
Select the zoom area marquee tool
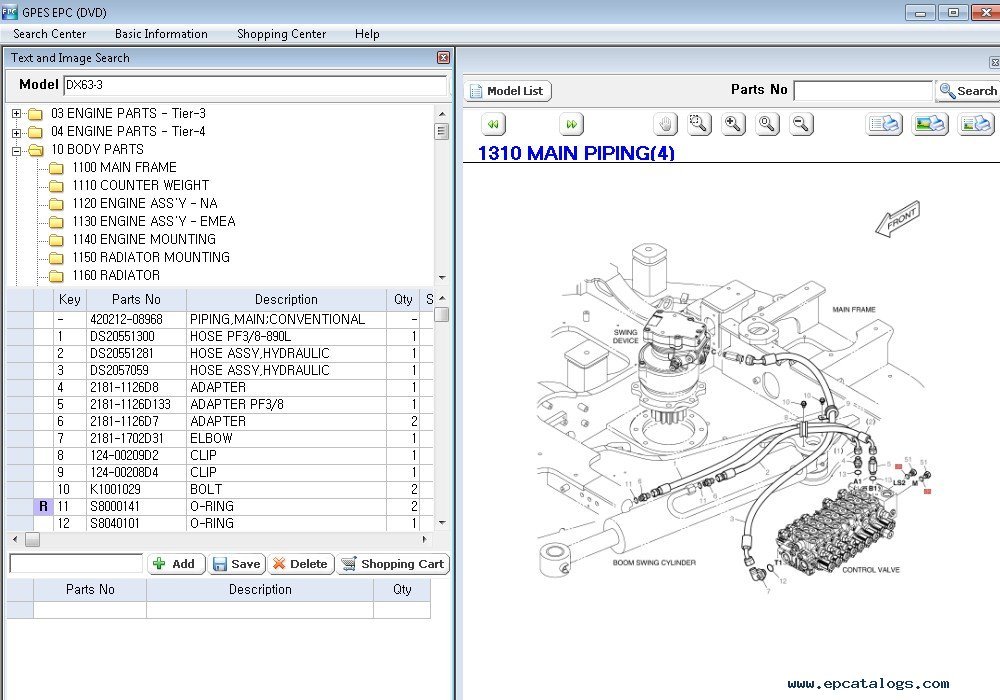click(699, 124)
